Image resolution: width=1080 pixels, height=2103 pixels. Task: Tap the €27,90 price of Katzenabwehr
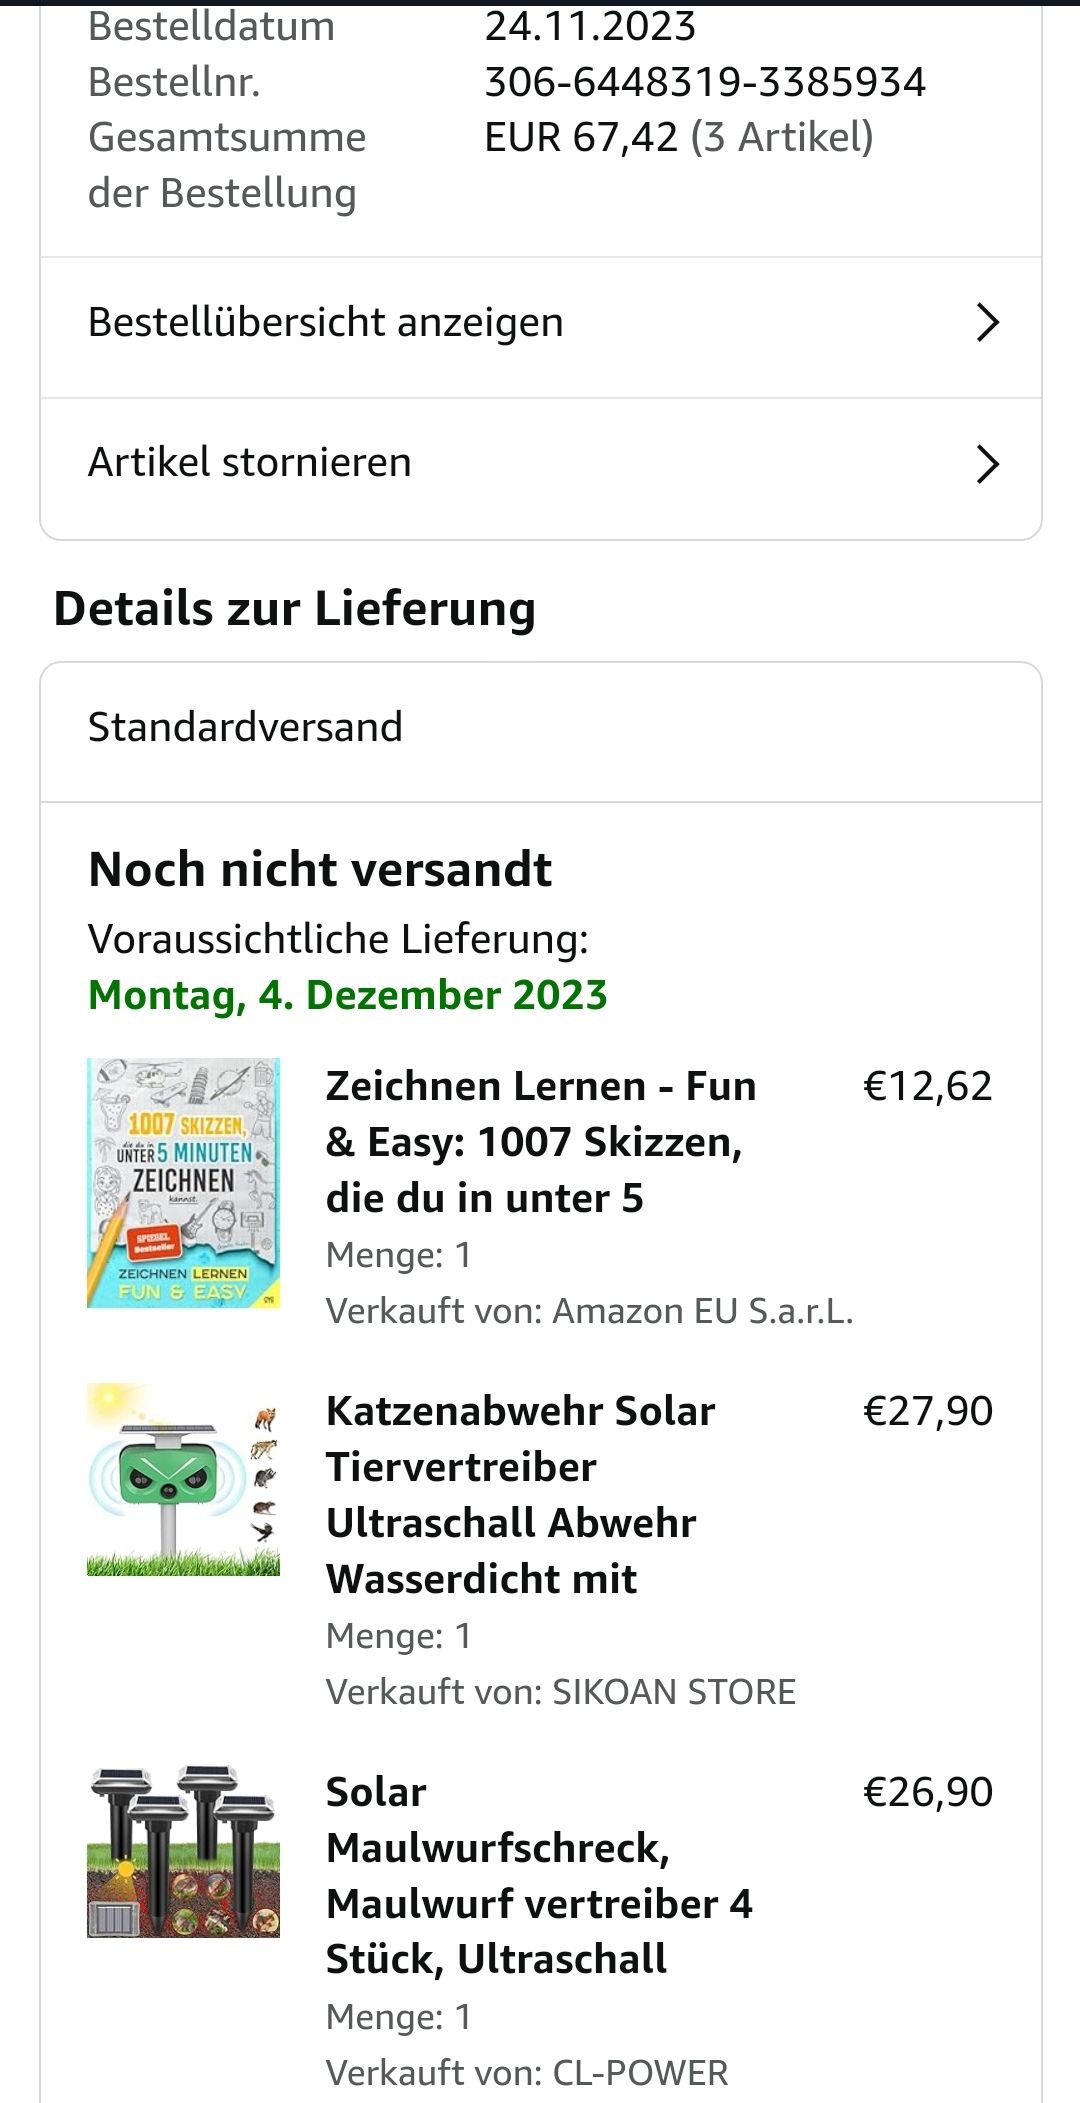click(928, 1411)
